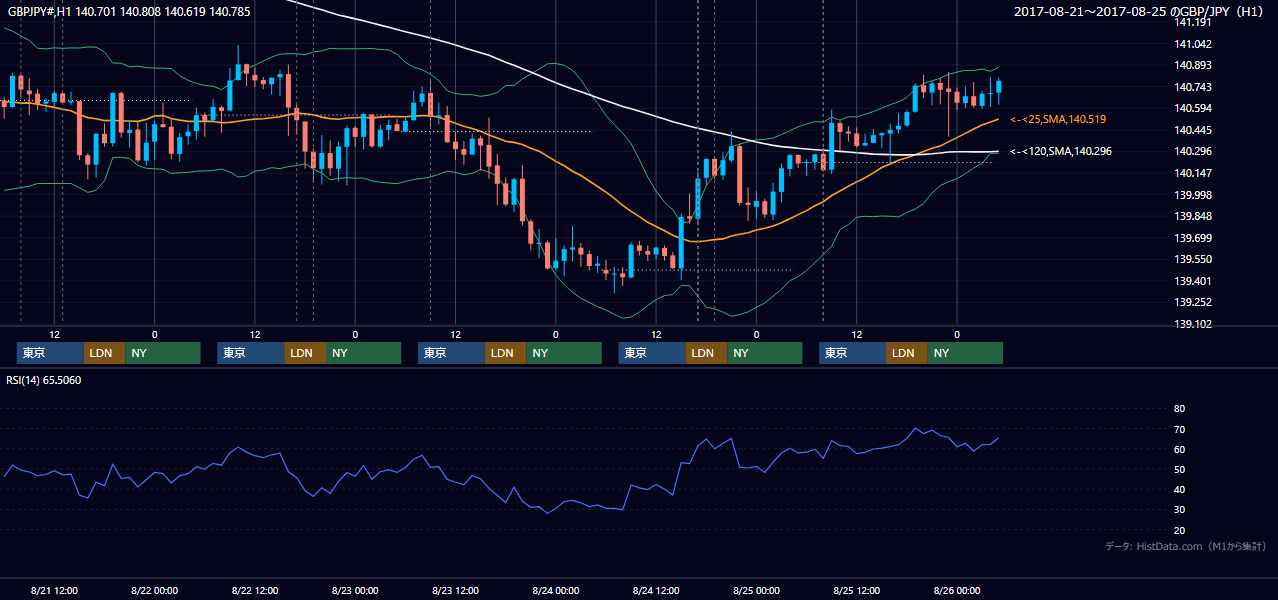Click price axis value 140.594

pyautogui.click(x=1193, y=108)
